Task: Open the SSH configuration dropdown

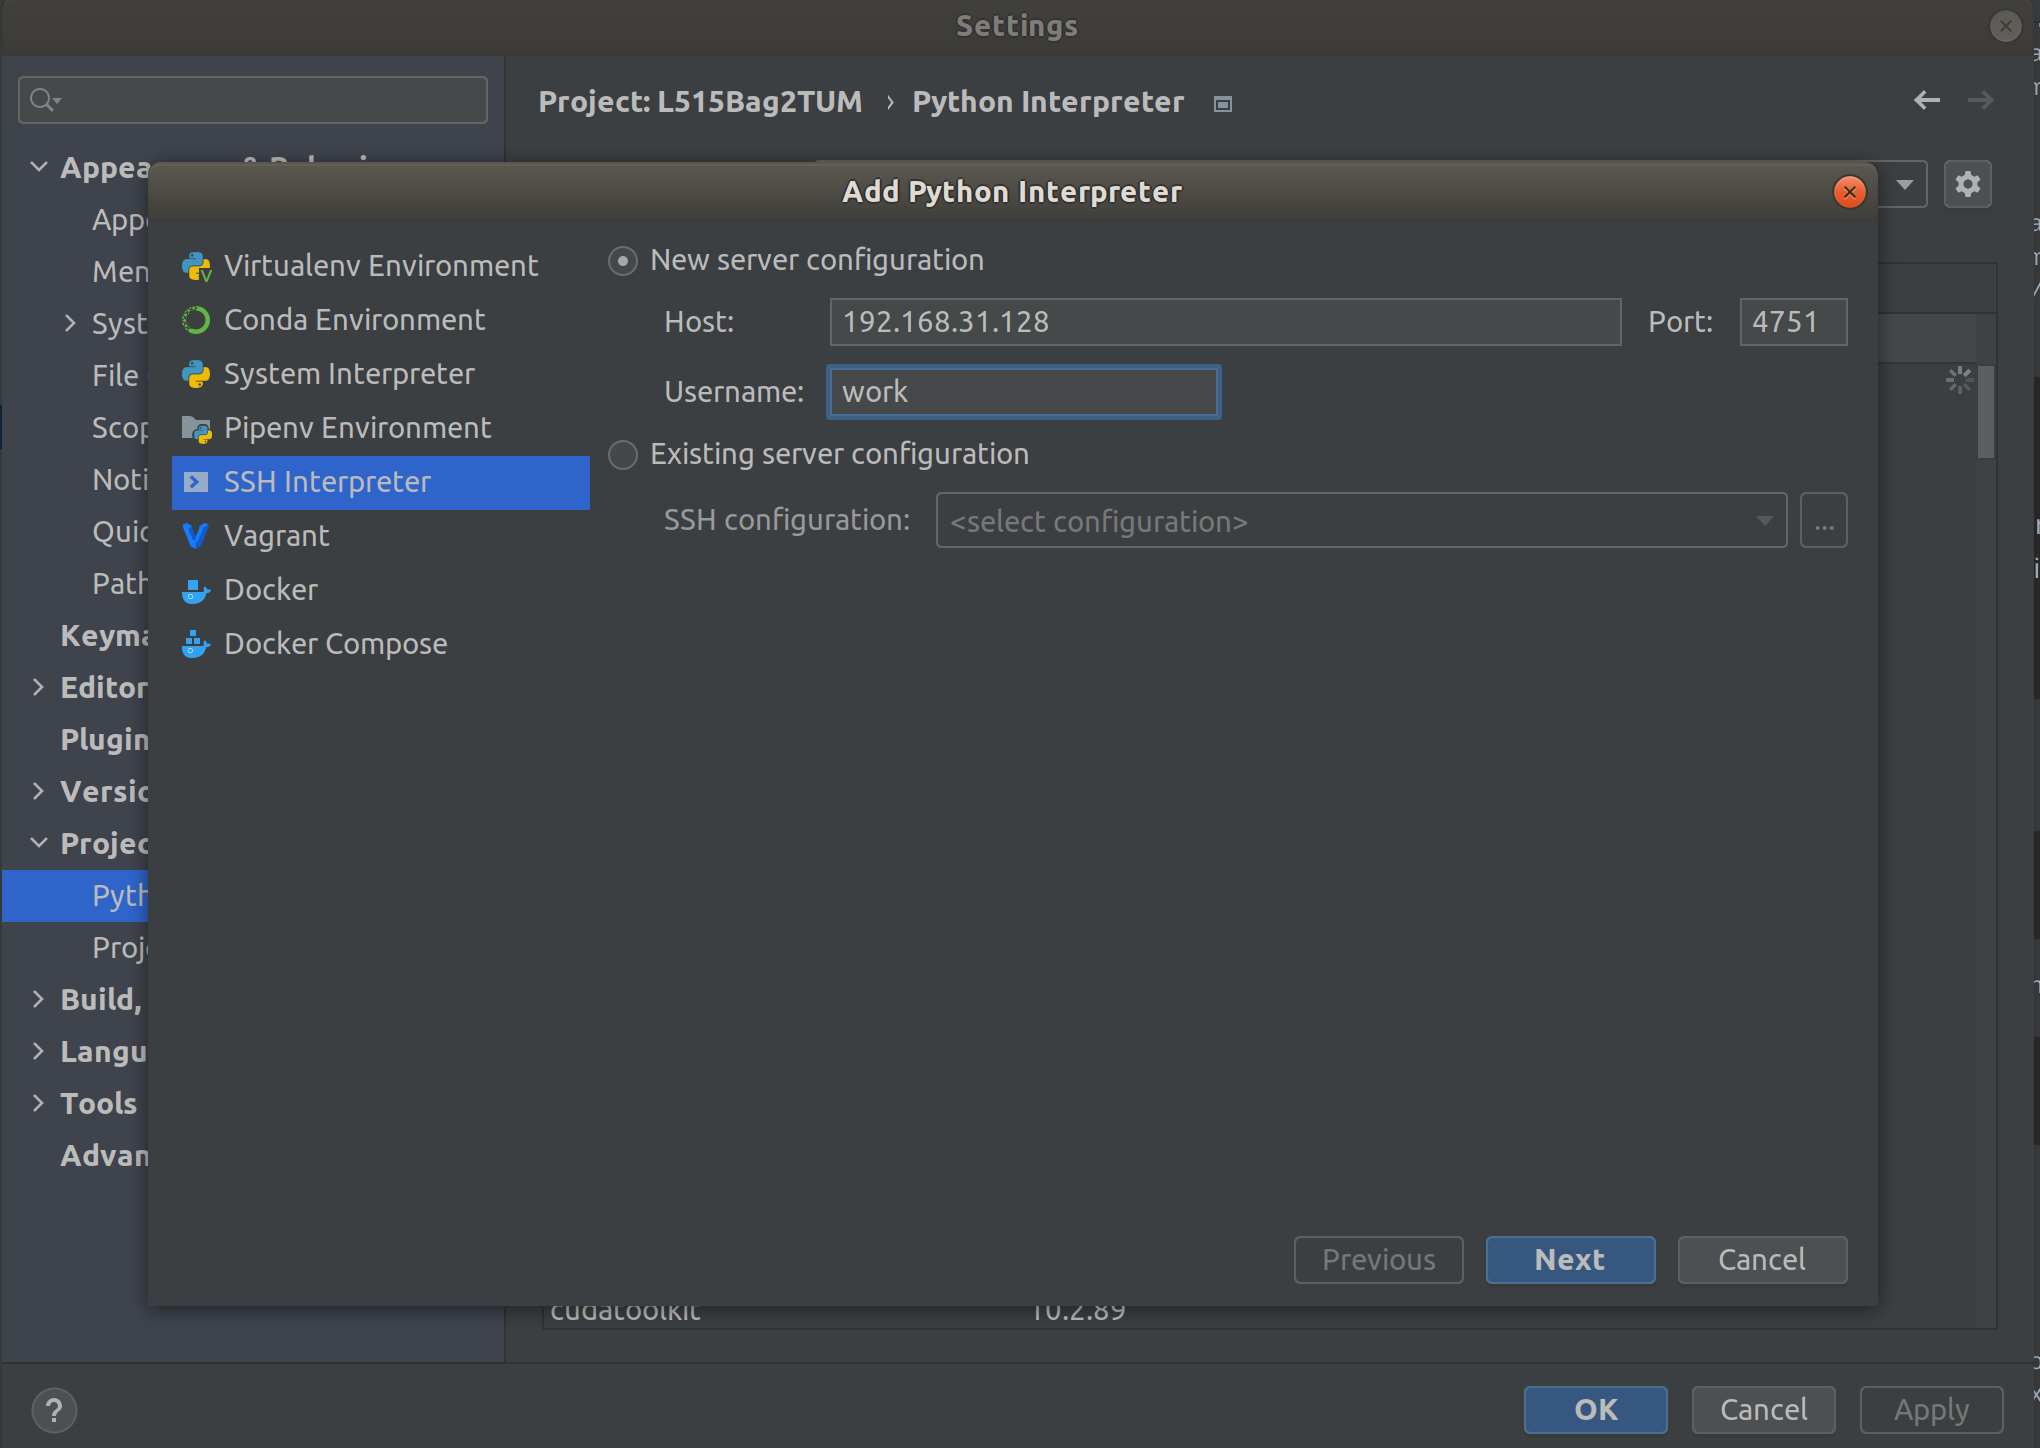Action: click(x=1360, y=521)
